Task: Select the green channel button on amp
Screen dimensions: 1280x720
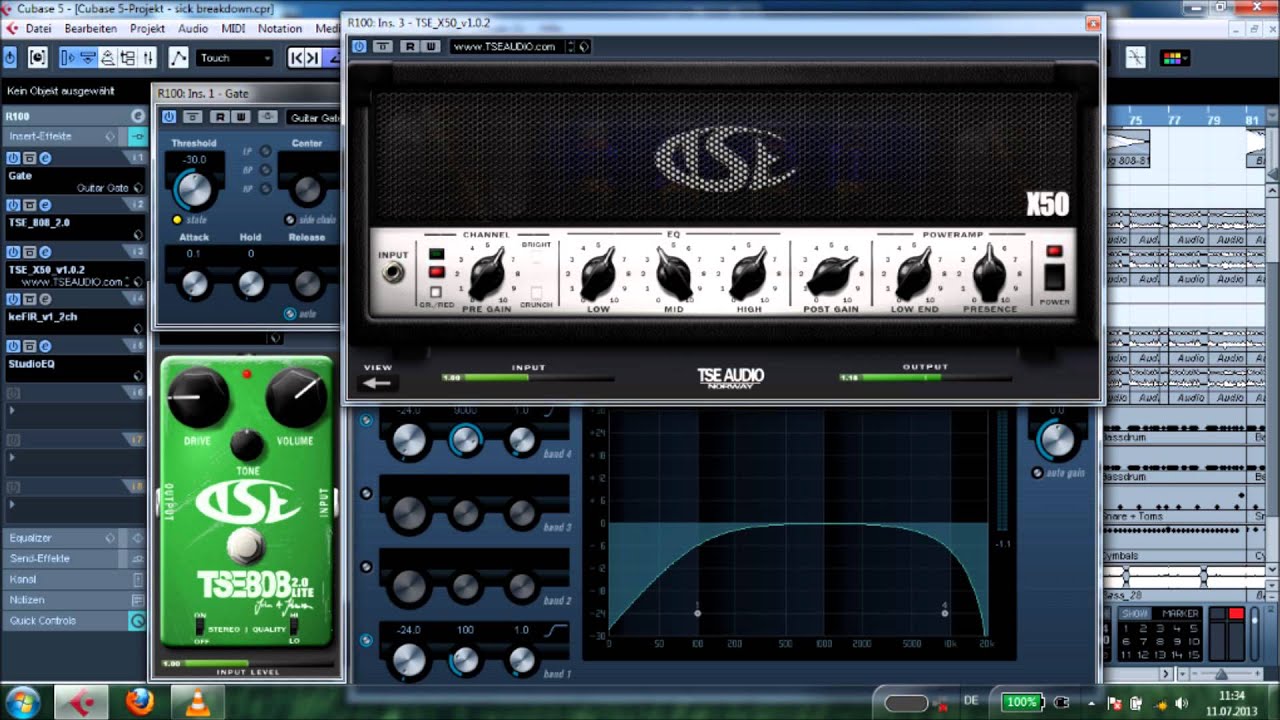Action: tap(436, 254)
